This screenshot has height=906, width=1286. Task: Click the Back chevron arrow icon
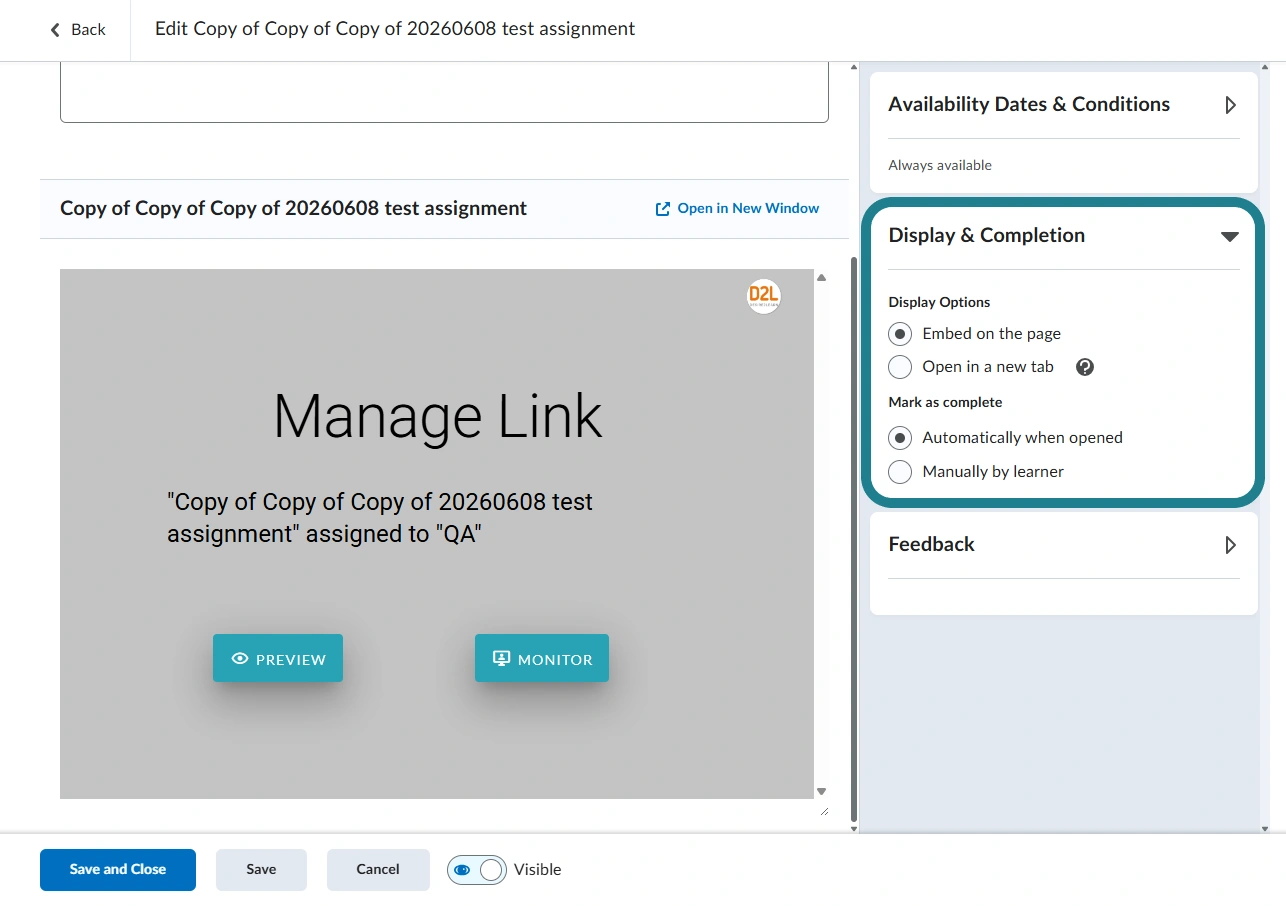(x=55, y=30)
